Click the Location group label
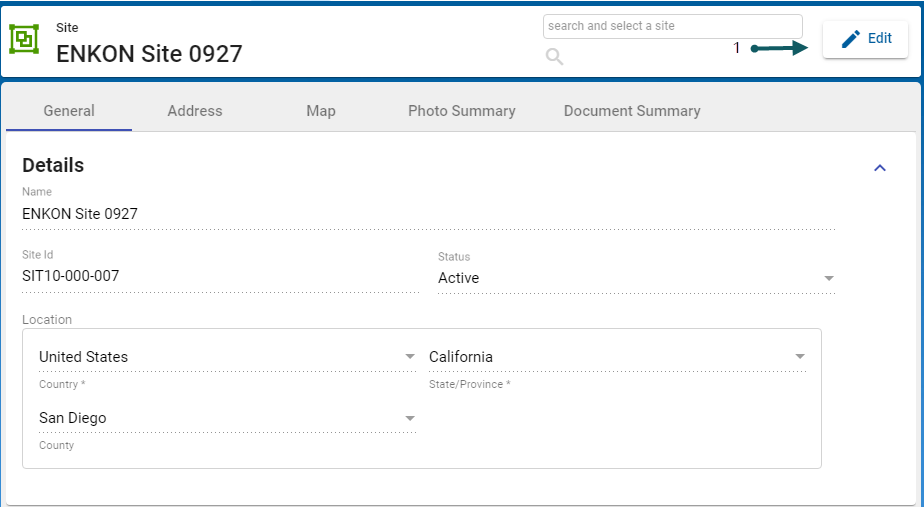 [47, 320]
